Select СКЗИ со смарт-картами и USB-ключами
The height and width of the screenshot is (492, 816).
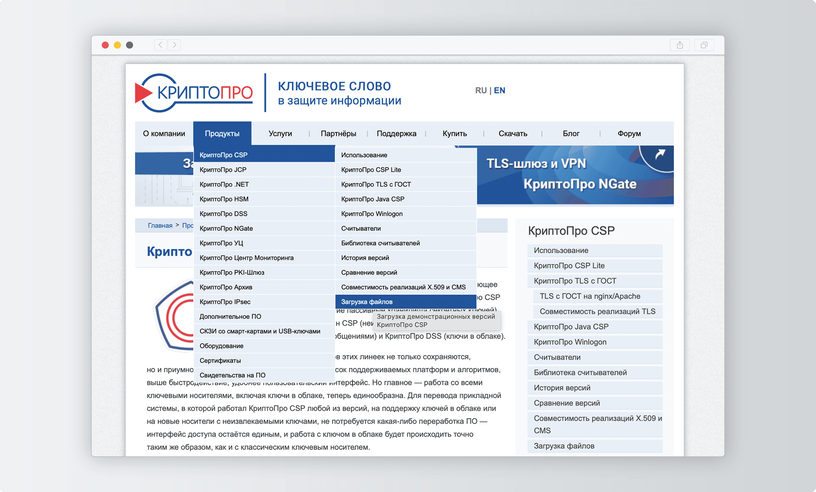(264, 331)
